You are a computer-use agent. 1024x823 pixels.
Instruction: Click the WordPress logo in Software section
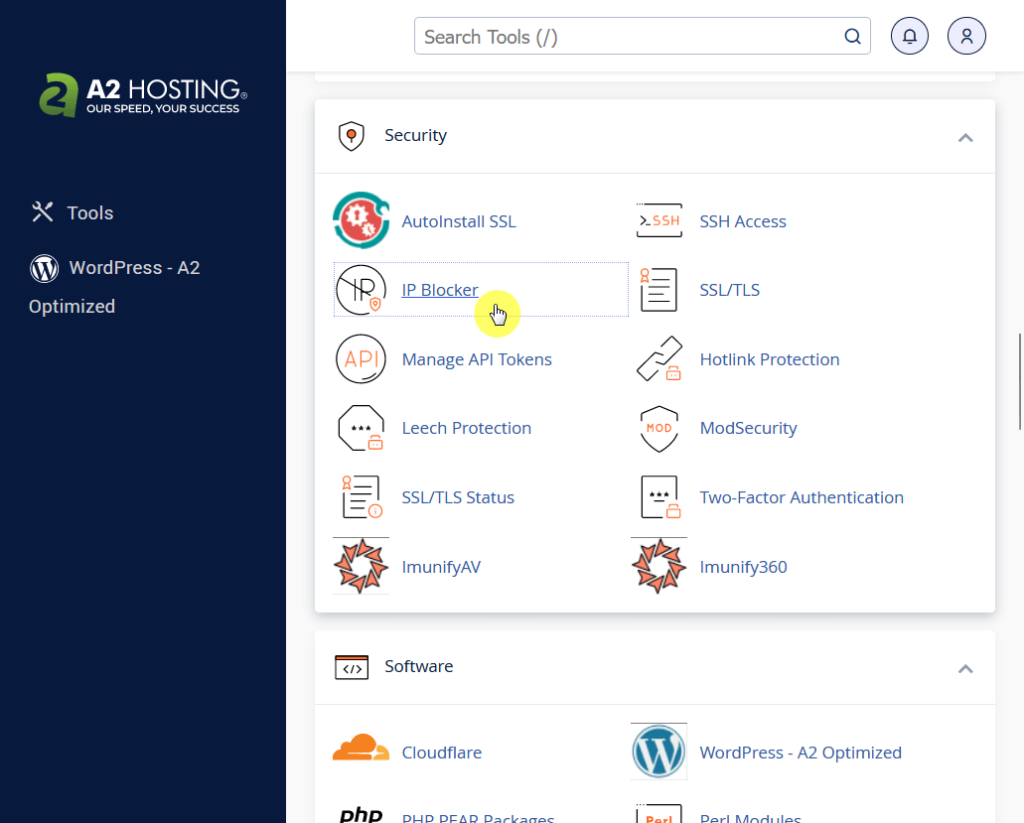659,751
